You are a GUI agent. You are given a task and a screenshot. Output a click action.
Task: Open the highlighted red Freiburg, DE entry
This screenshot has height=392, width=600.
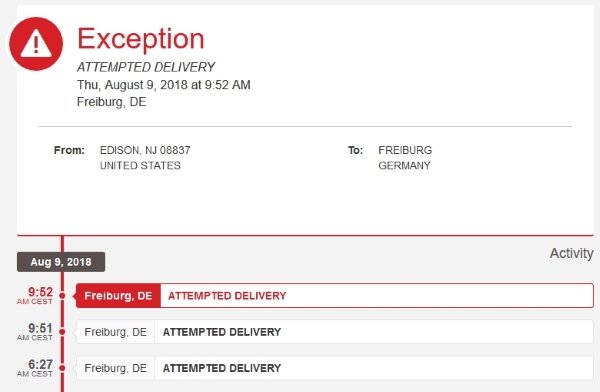[118, 296]
